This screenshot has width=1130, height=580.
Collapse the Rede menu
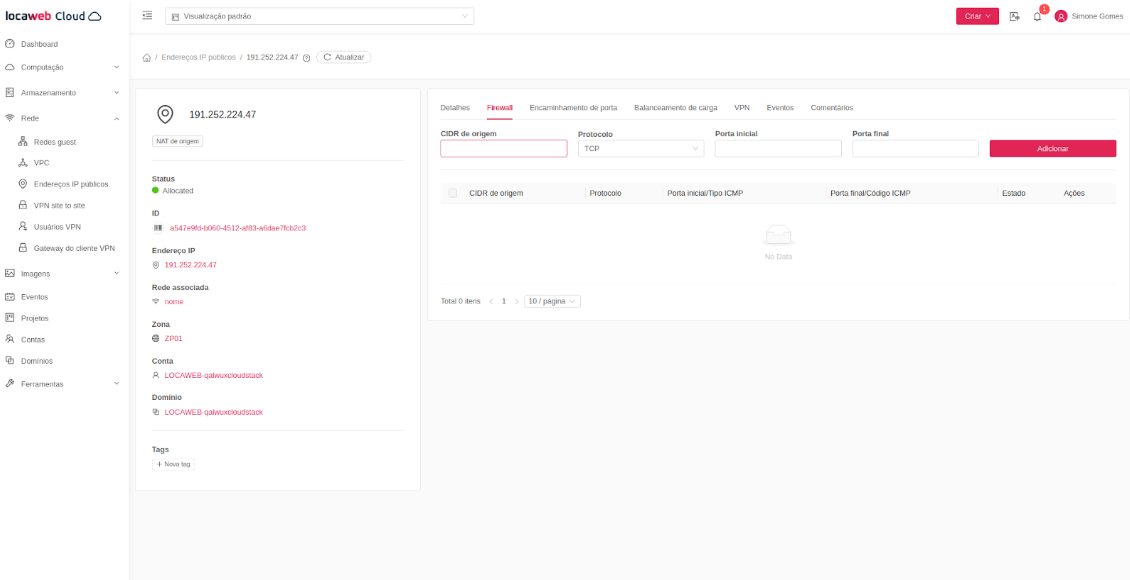point(63,117)
